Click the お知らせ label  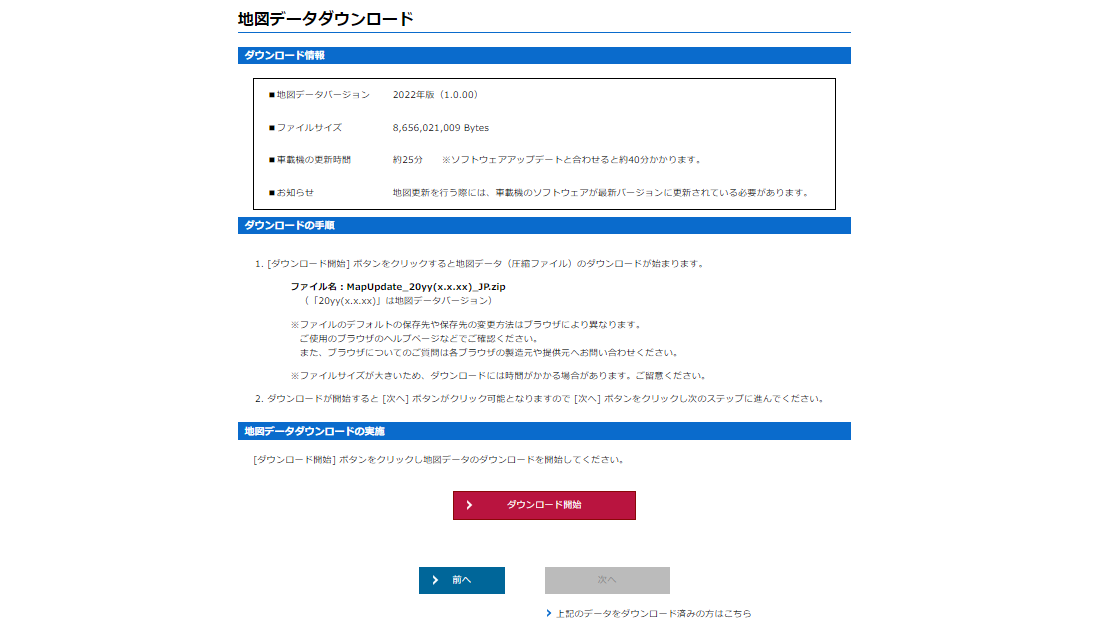(x=295, y=193)
